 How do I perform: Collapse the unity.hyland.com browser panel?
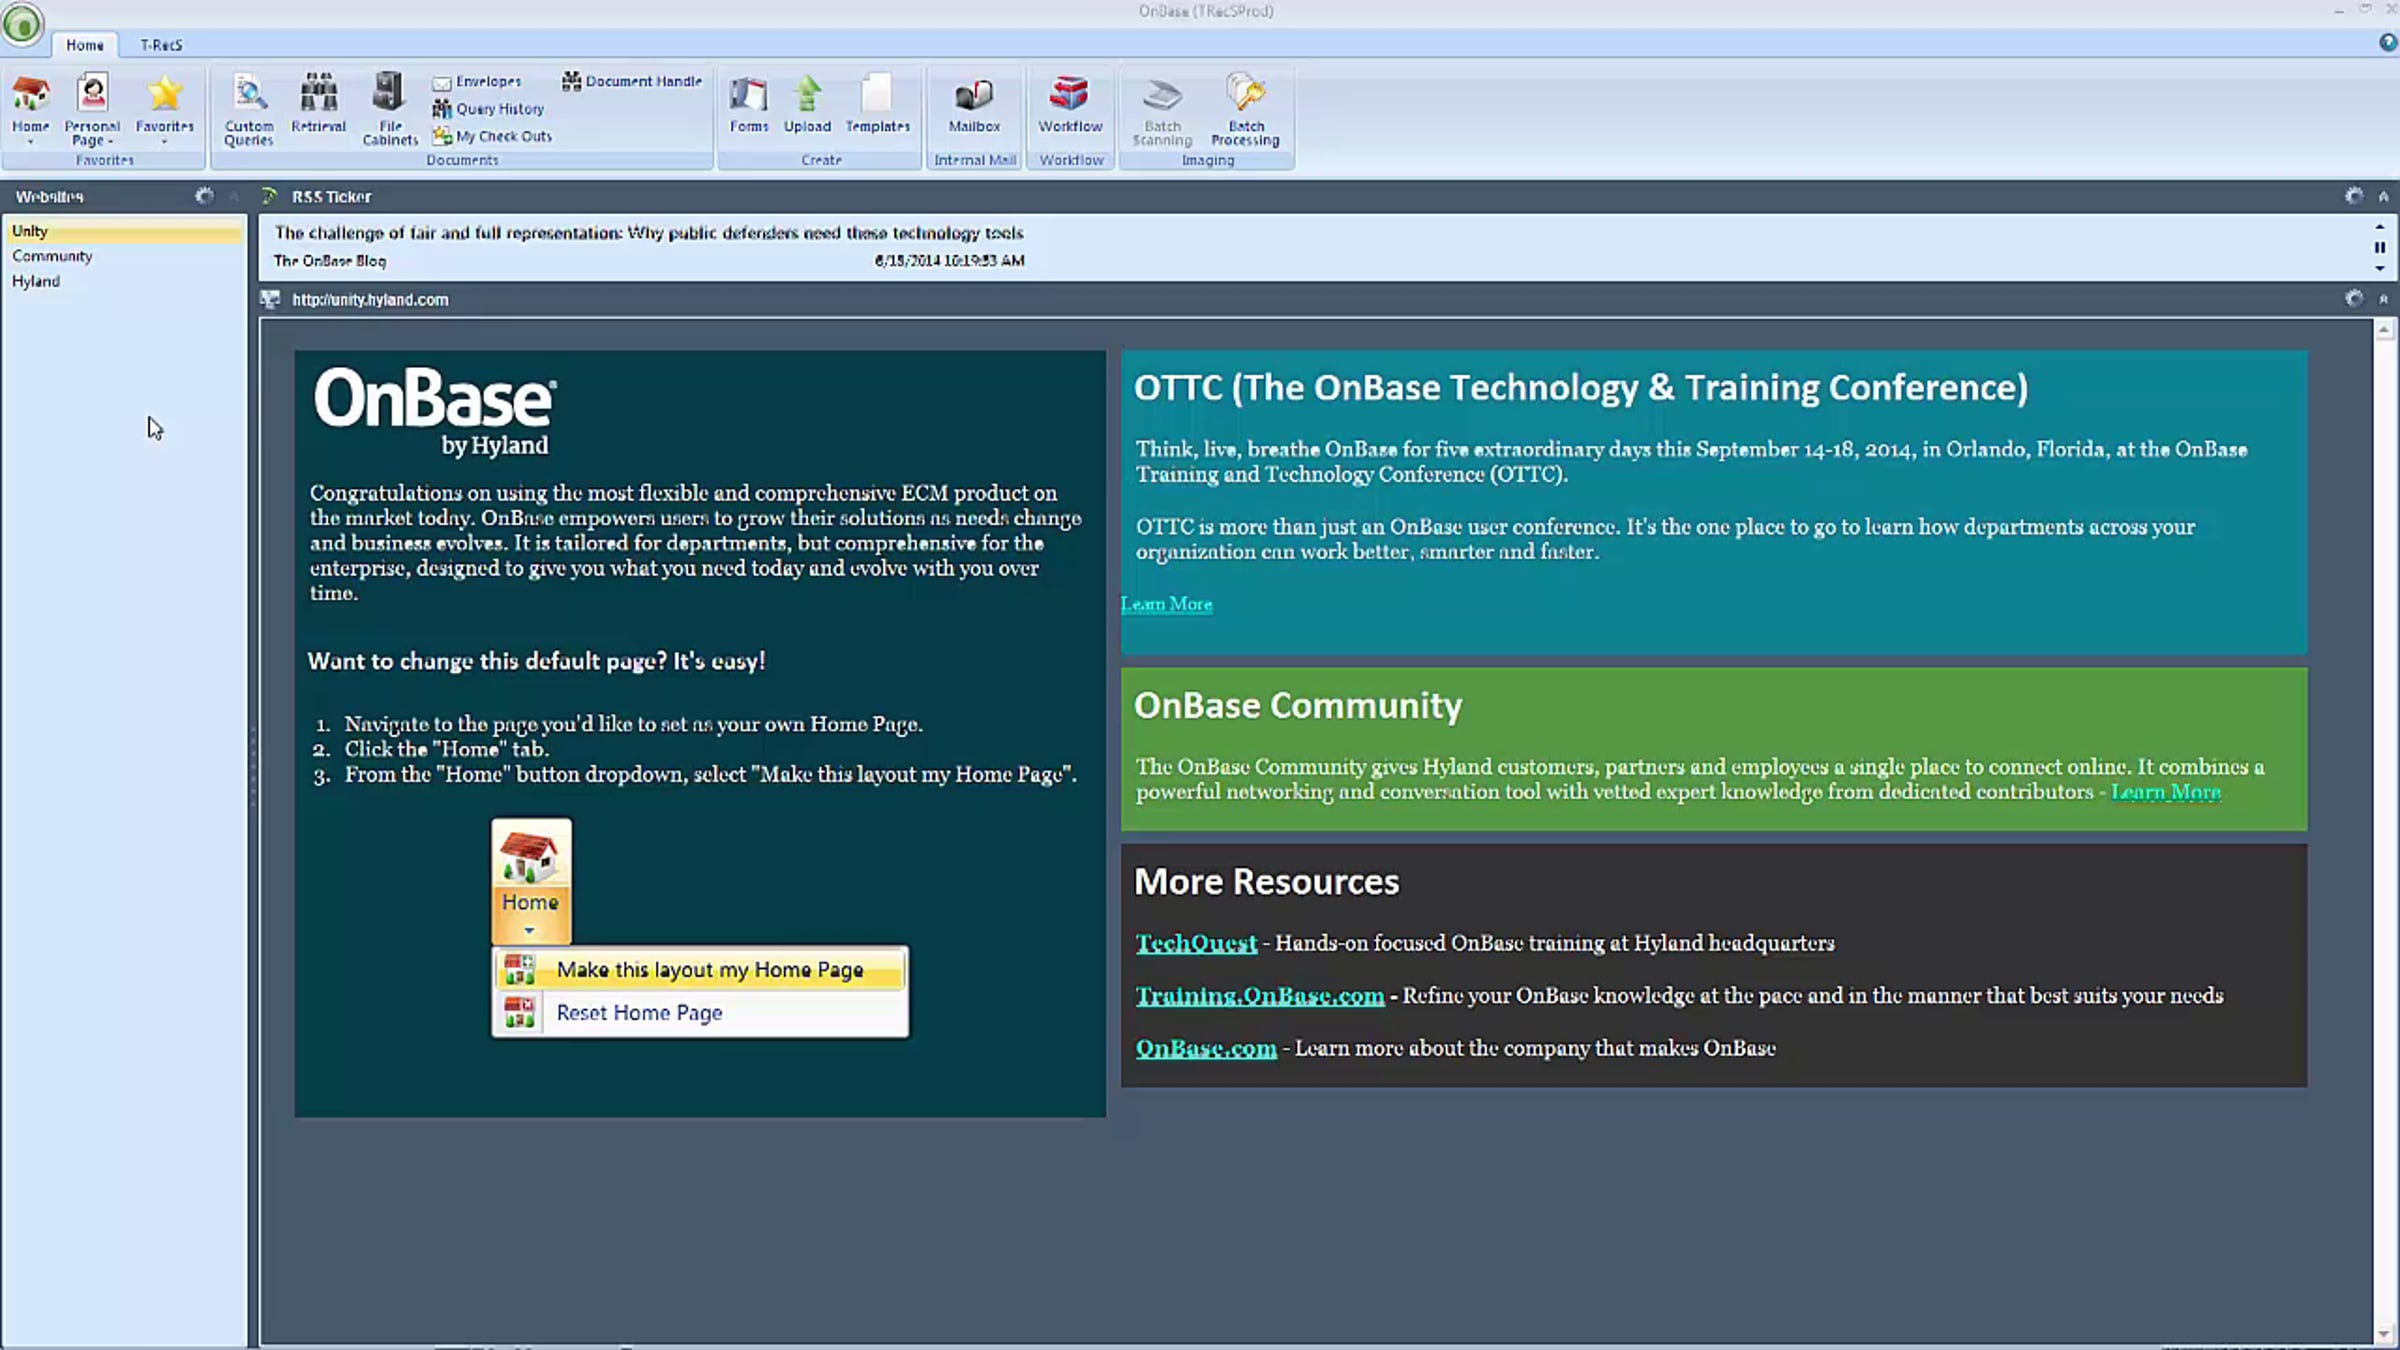2384,299
